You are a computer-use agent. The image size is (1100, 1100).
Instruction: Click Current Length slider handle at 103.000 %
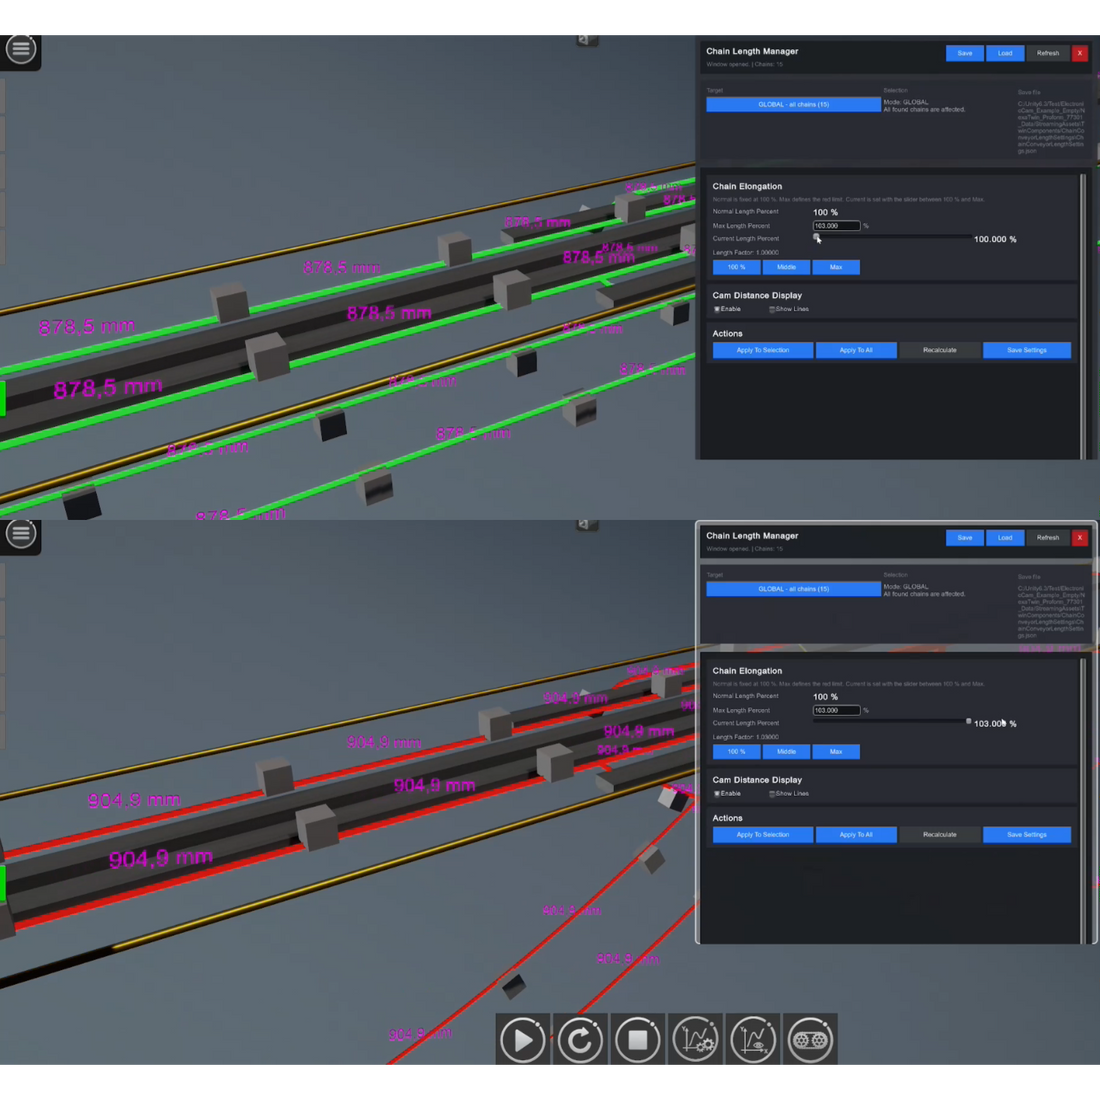pos(968,721)
